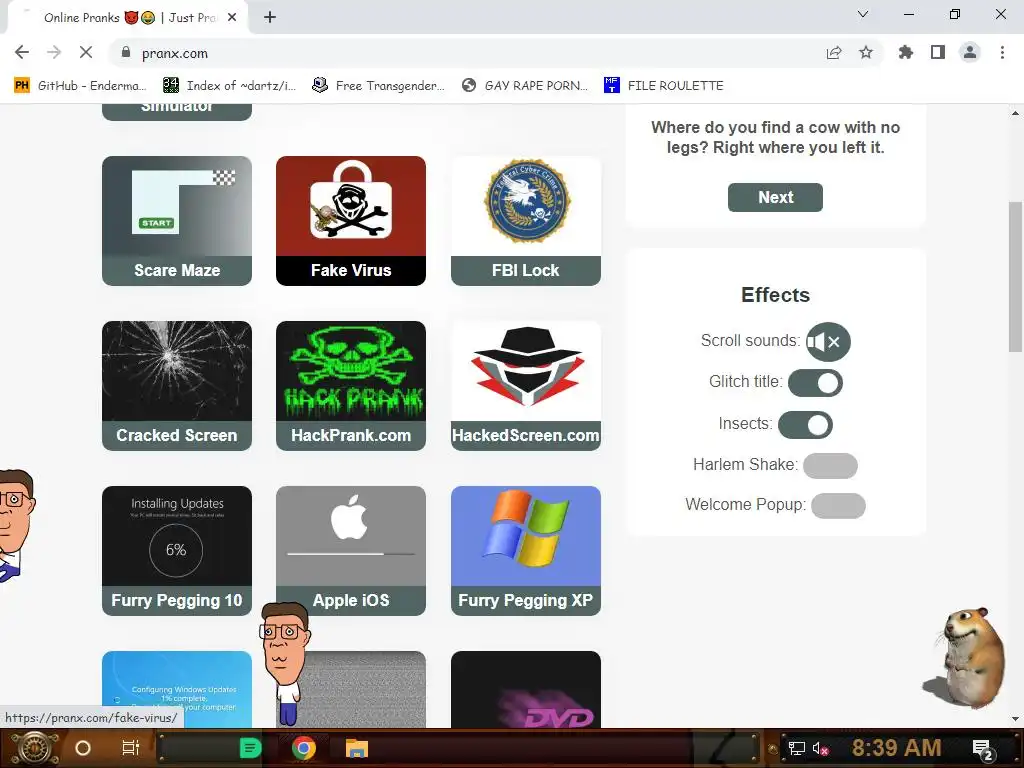Screen dimensions: 1024x768
Task: Open Cortana circle on the taskbar
Action: click(83, 748)
